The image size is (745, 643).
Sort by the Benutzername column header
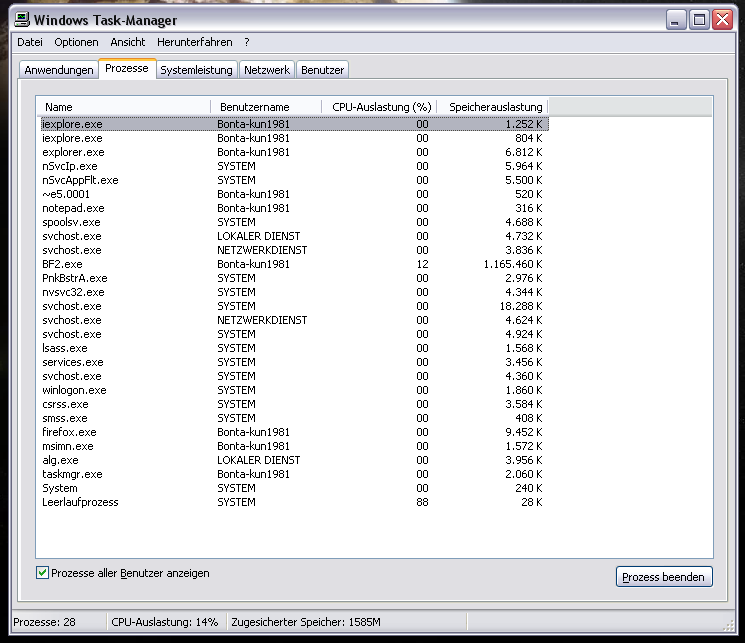266,107
